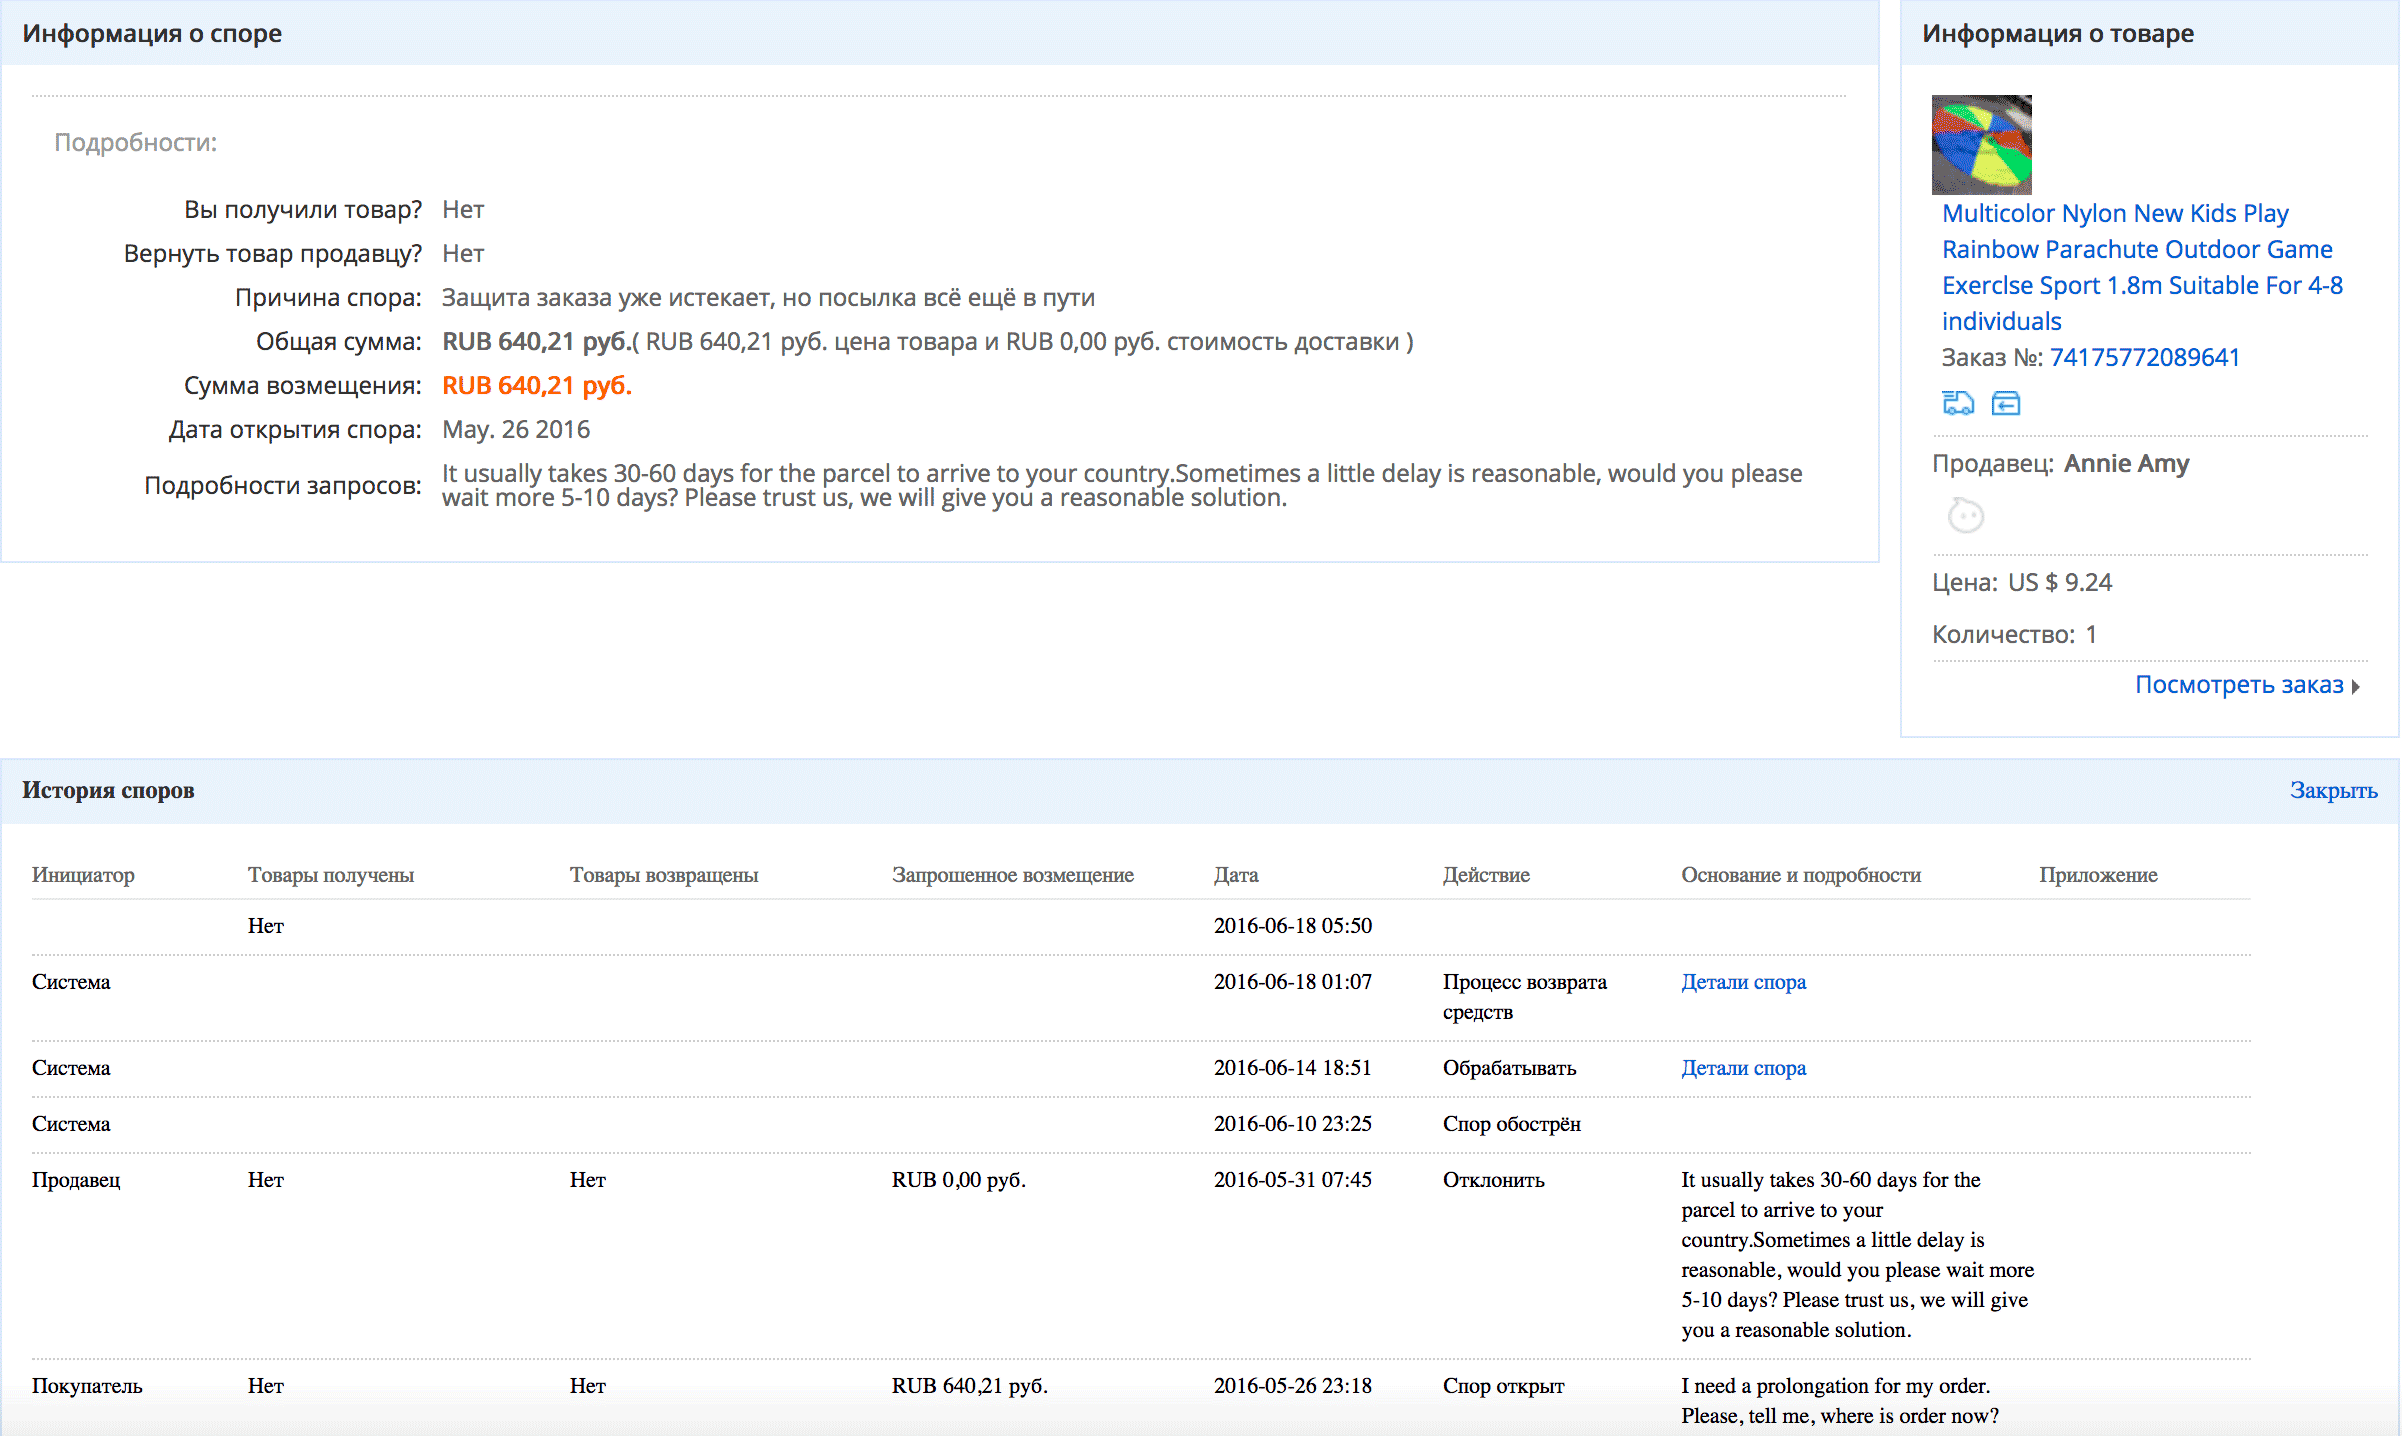The width and height of the screenshot is (2402, 1436).
Task: Click the Товары возвращены column header
Action: 664,875
